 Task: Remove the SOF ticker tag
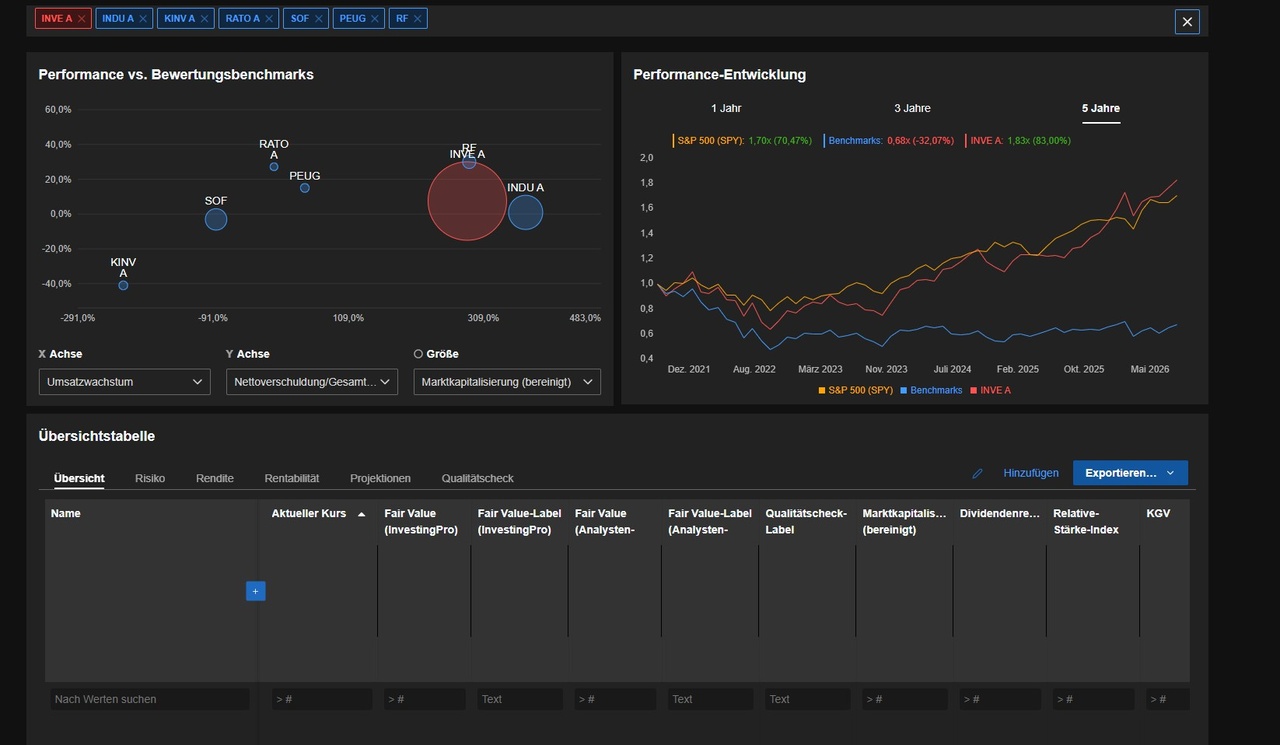click(x=319, y=19)
